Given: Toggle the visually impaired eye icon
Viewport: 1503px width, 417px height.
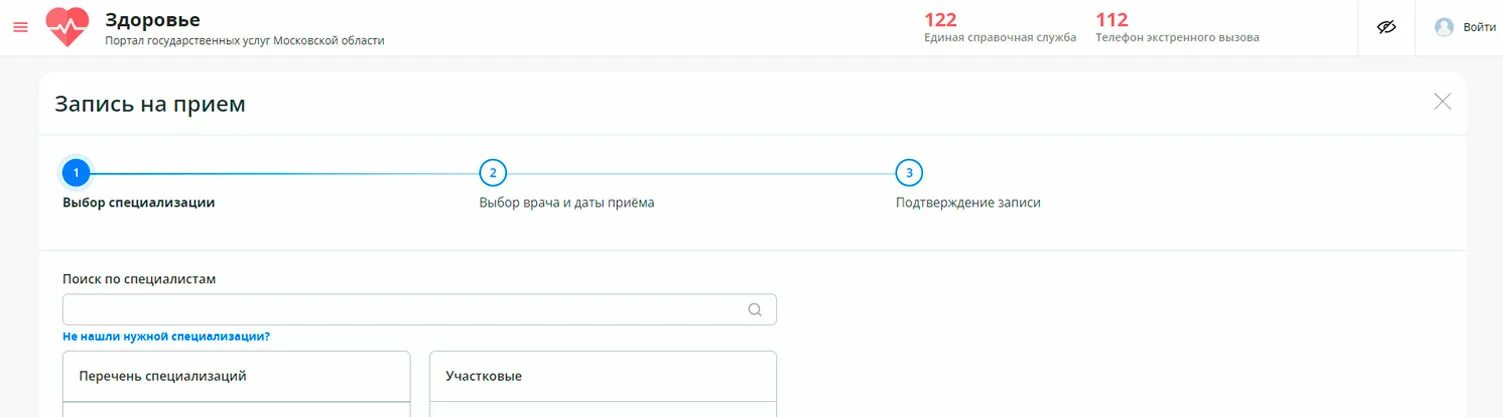Looking at the screenshot, I should point(1386,27).
